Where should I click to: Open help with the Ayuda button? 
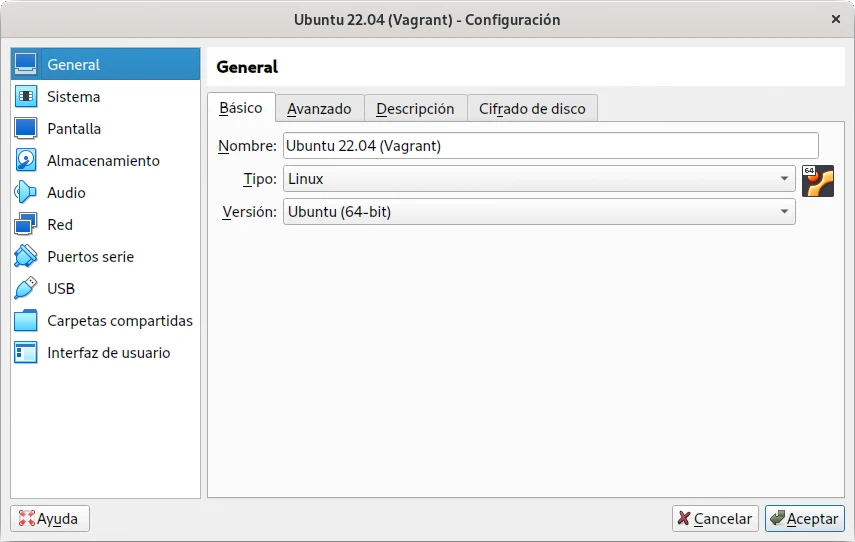pos(50,518)
